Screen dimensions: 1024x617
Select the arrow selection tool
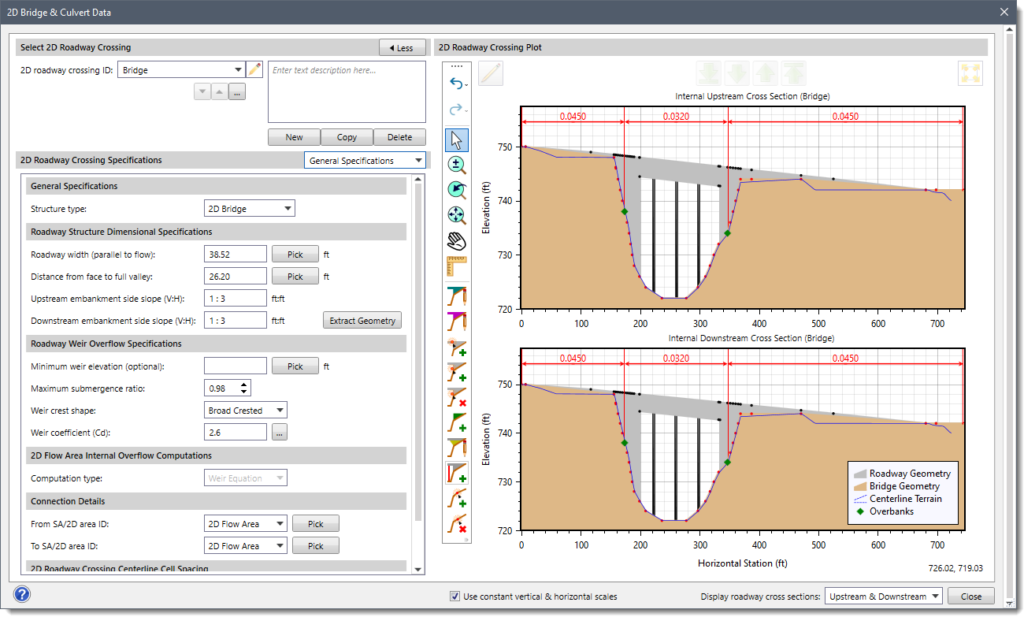click(x=456, y=139)
